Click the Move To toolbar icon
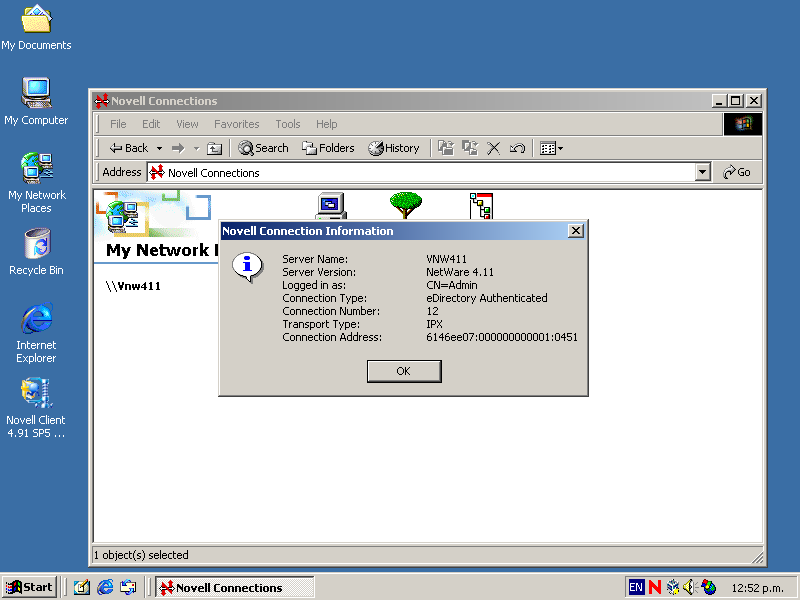 coord(446,148)
